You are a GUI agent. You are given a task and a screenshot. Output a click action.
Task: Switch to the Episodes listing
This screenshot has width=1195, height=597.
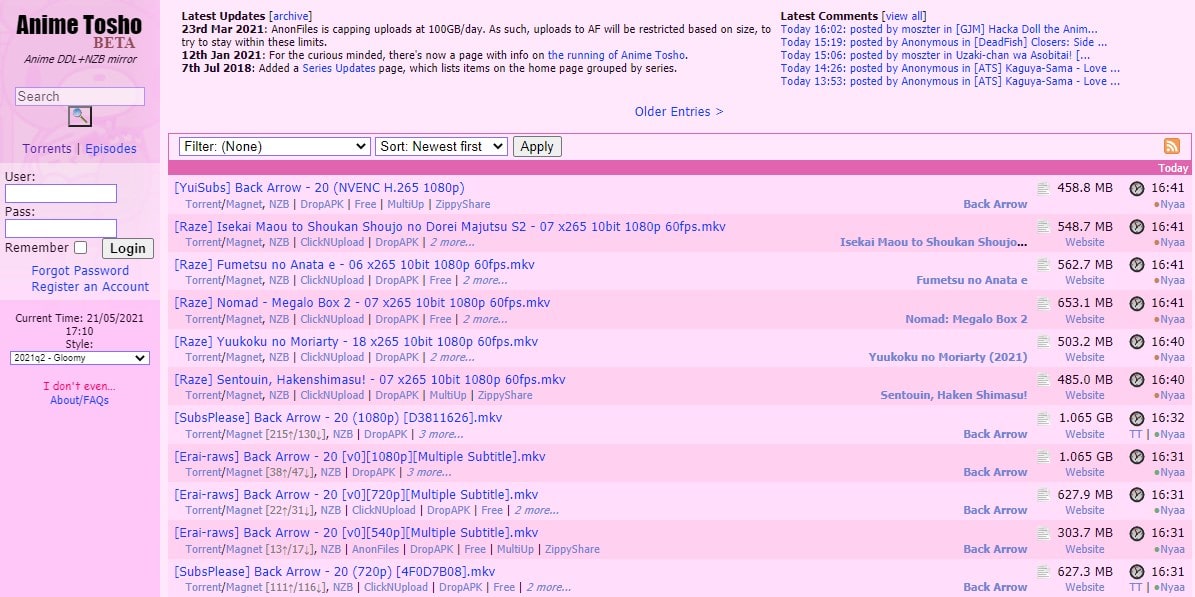pyautogui.click(x=110, y=148)
